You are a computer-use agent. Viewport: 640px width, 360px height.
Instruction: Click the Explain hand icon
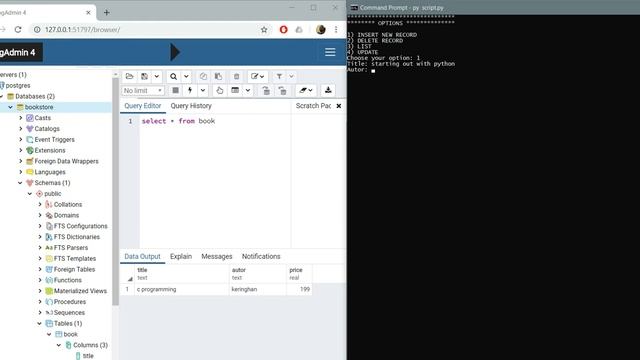pos(220,90)
